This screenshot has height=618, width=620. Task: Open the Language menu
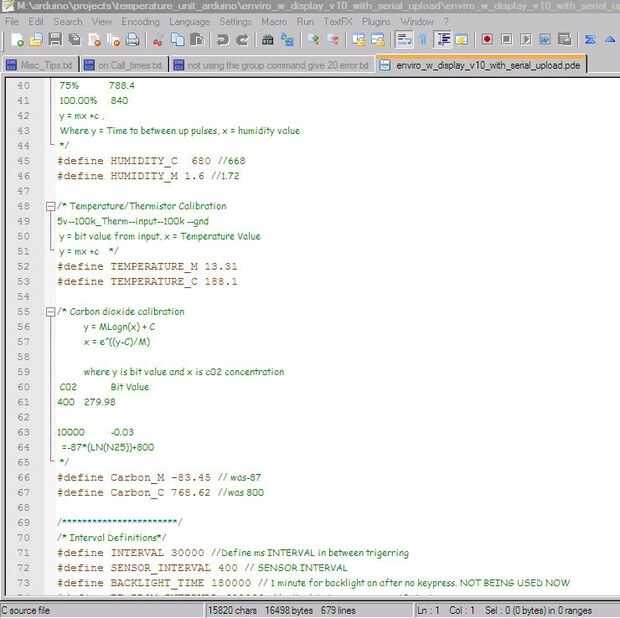[189, 21]
